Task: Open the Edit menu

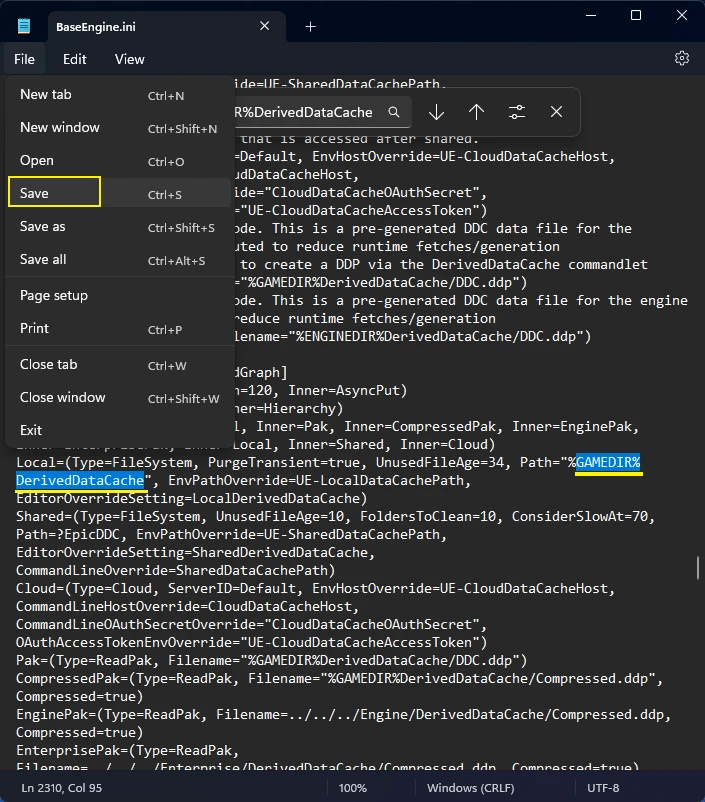Action: click(x=75, y=59)
